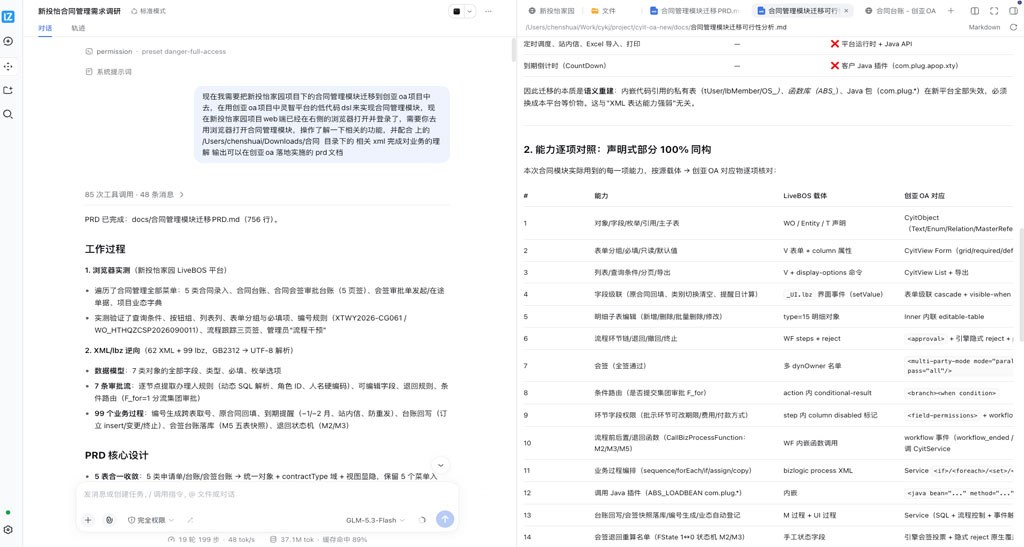Click heading 2. 能力逐项对照
This screenshot has height=547, width=1024.
(x=617, y=149)
